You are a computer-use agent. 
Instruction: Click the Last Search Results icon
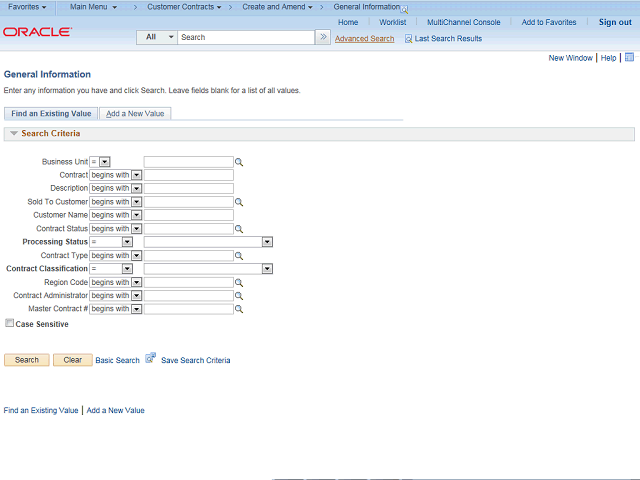coord(408,39)
